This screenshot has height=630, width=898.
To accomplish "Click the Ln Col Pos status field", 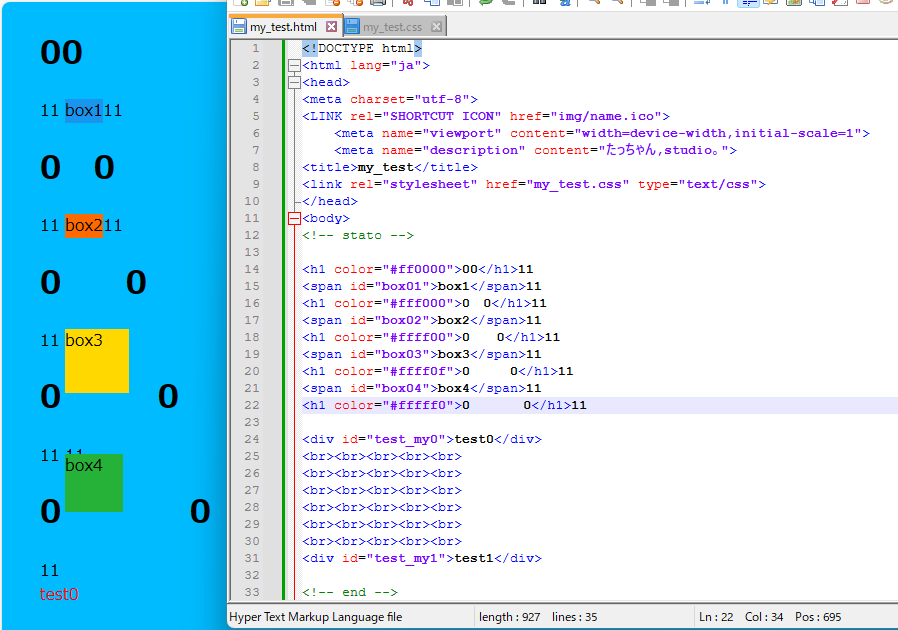I will [770, 617].
